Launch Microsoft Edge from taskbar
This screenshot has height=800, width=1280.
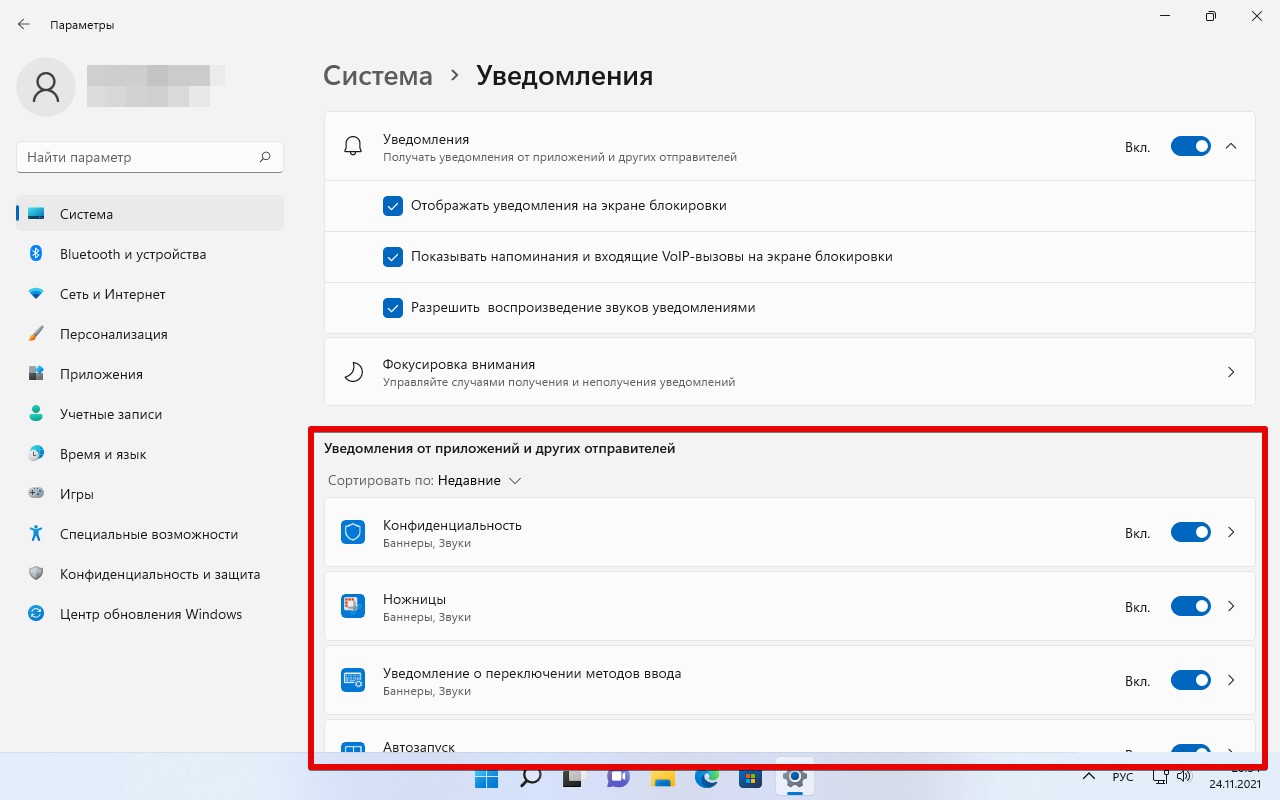706,778
